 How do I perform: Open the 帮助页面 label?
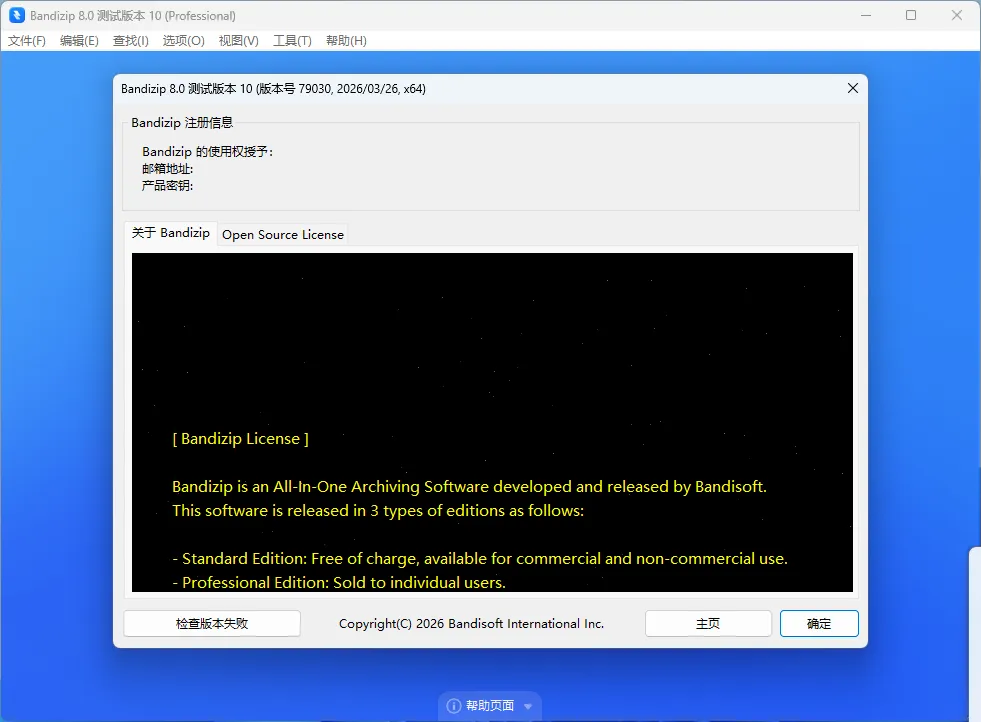coord(490,706)
